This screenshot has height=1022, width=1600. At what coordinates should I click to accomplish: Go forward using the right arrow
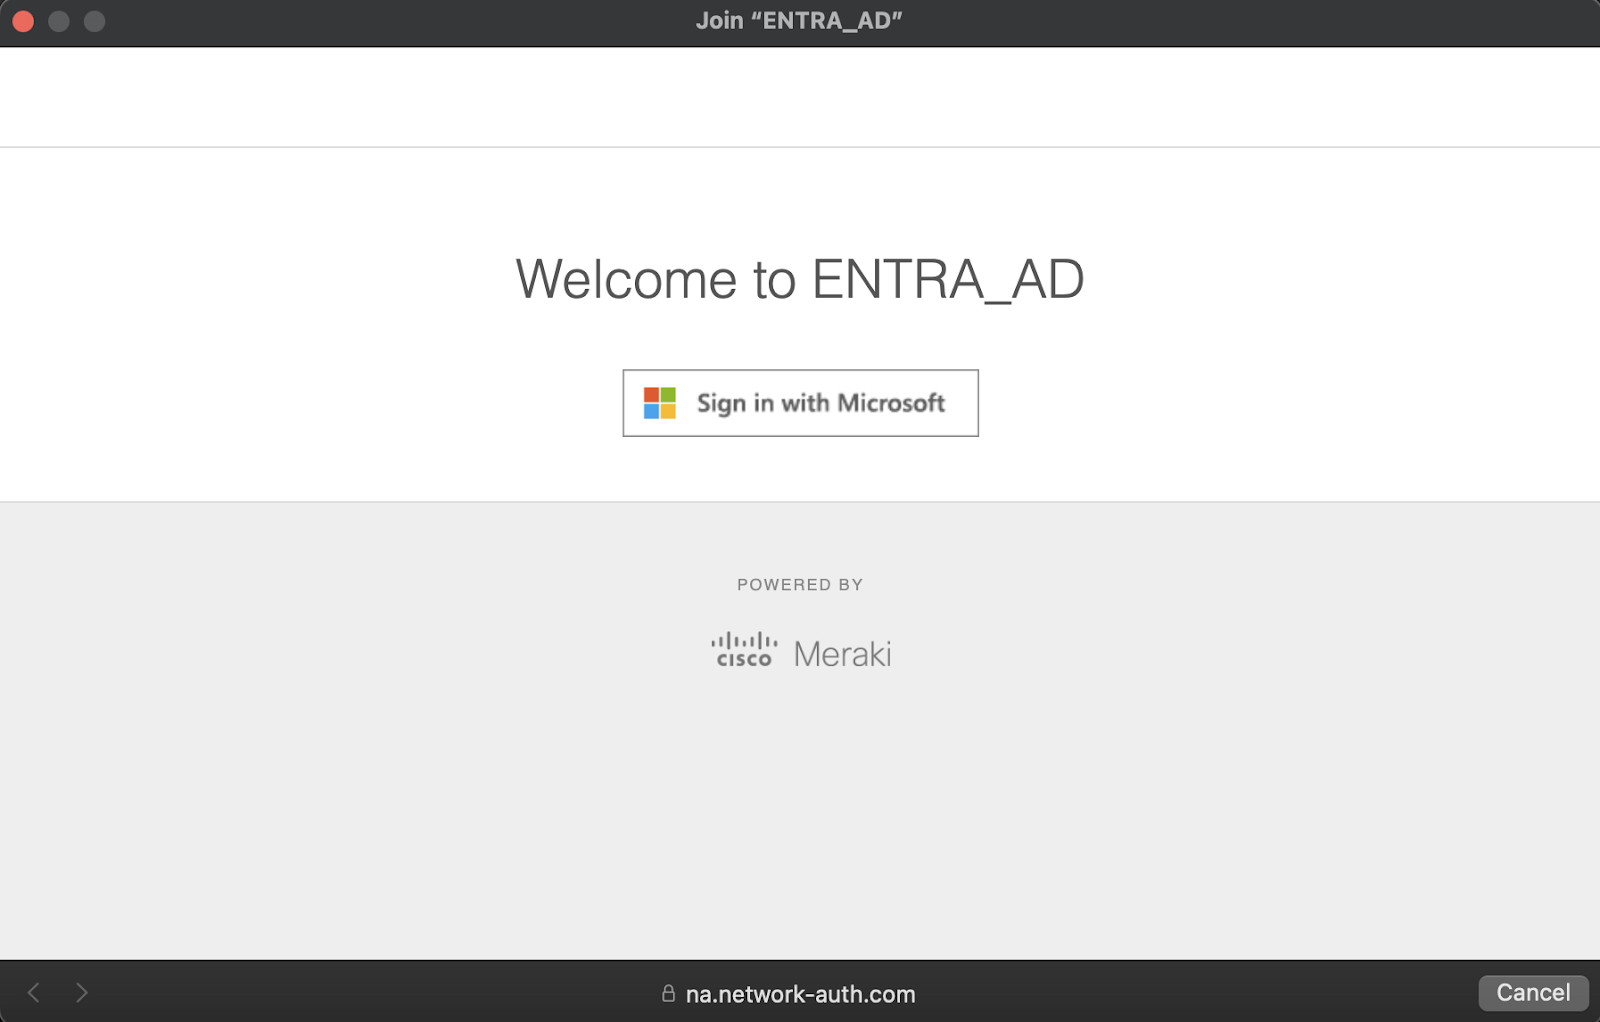point(82,993)
